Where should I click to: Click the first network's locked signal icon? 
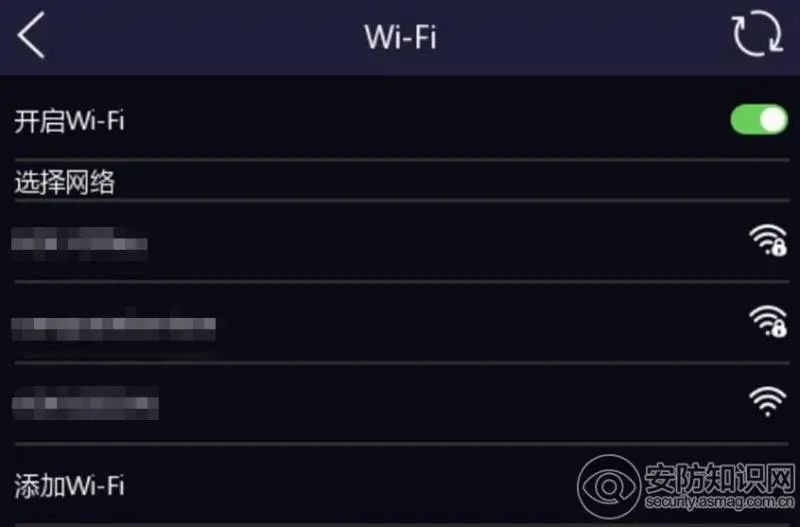[x=767, y=240]
